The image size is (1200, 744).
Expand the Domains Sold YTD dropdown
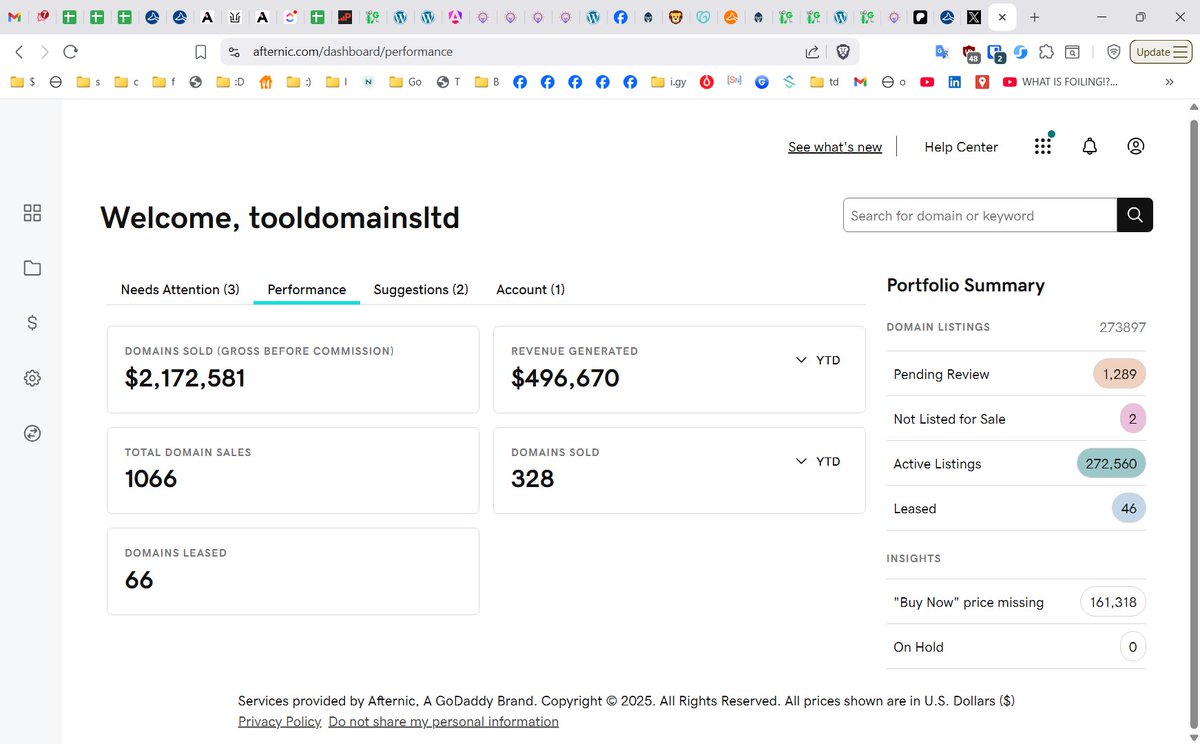pos(818,461)
